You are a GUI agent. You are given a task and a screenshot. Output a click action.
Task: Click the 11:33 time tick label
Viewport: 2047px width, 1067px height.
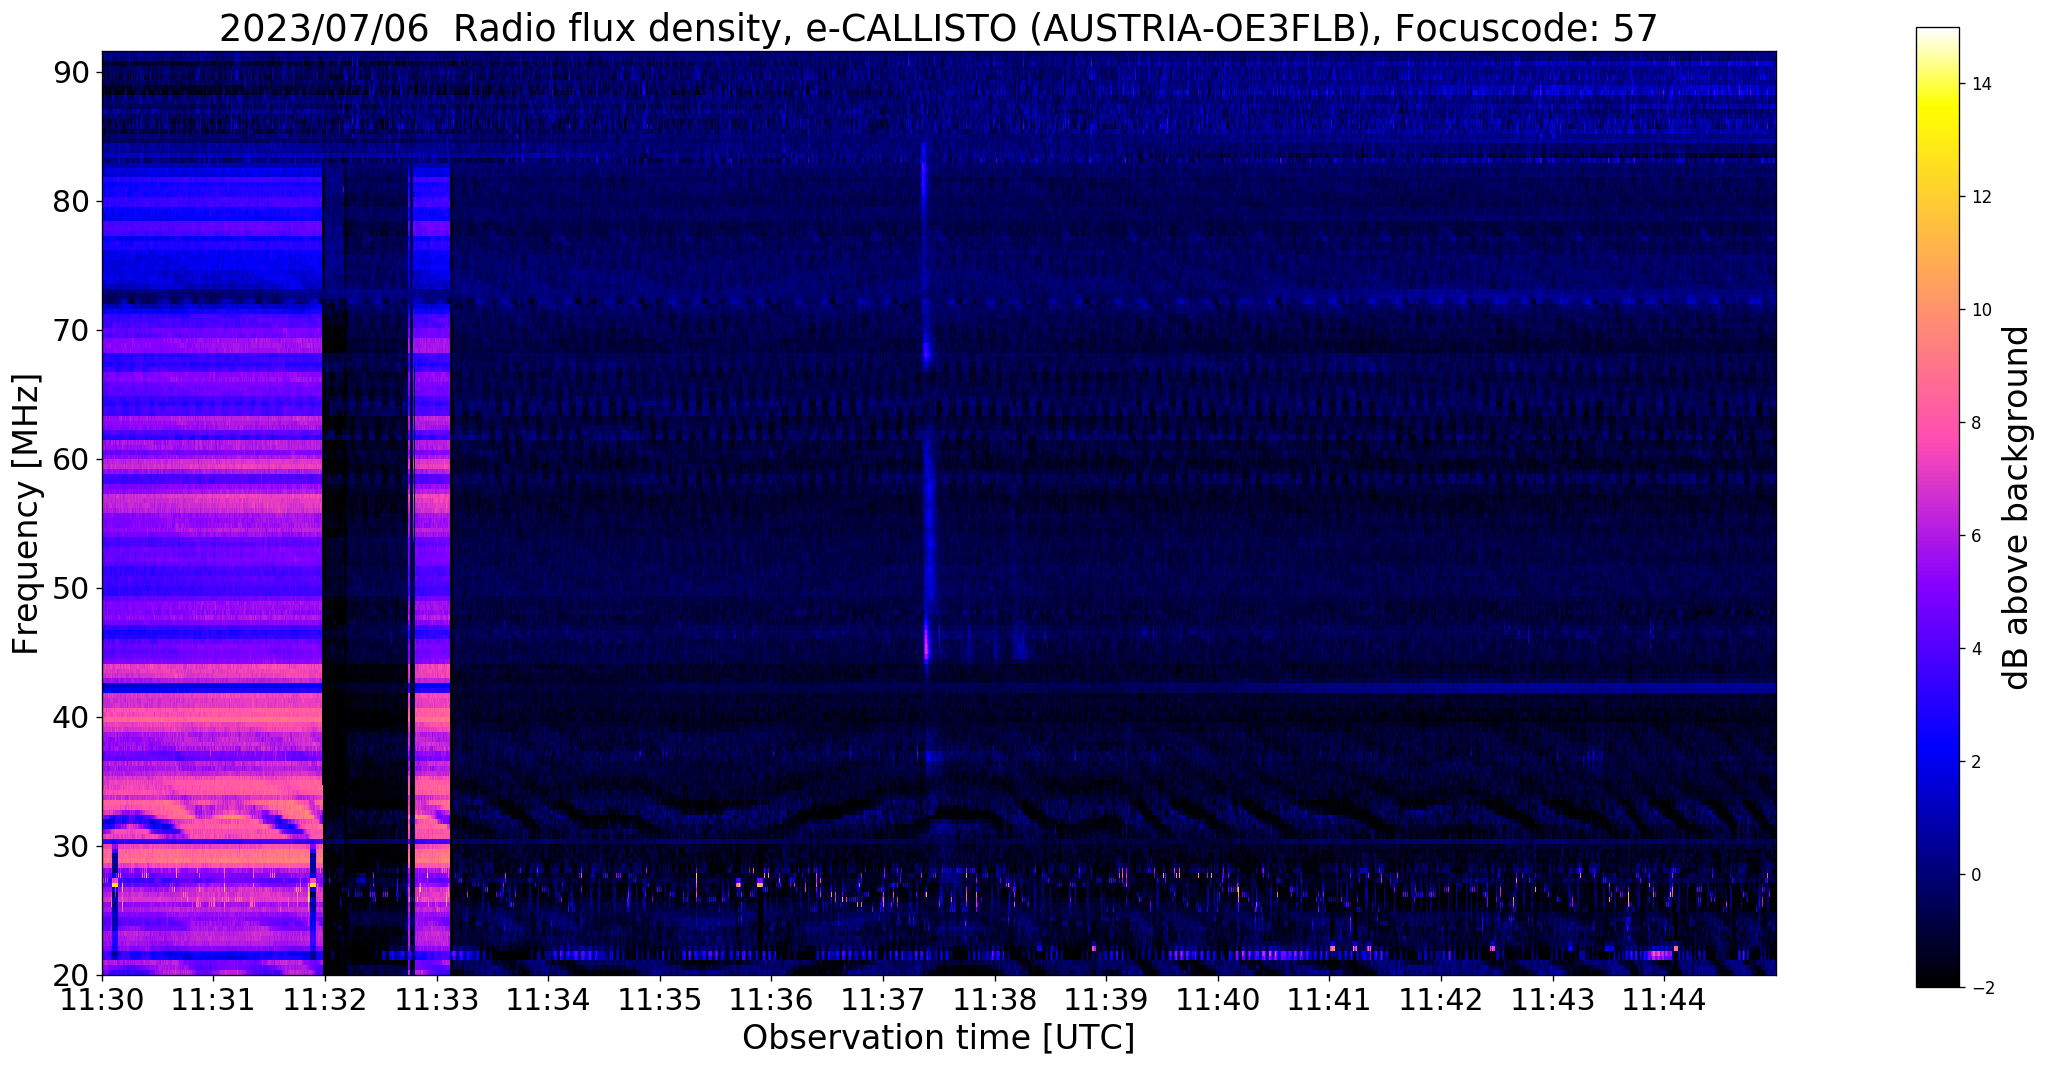pos(437,999)
